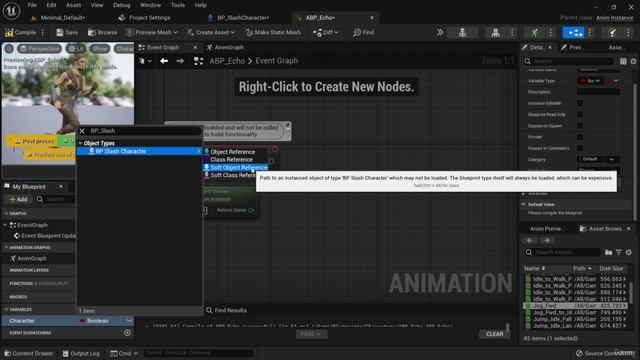This screenshot has height=360, width=640.
Task: Click the CLEAR button in log
Action: click(494, 334)
